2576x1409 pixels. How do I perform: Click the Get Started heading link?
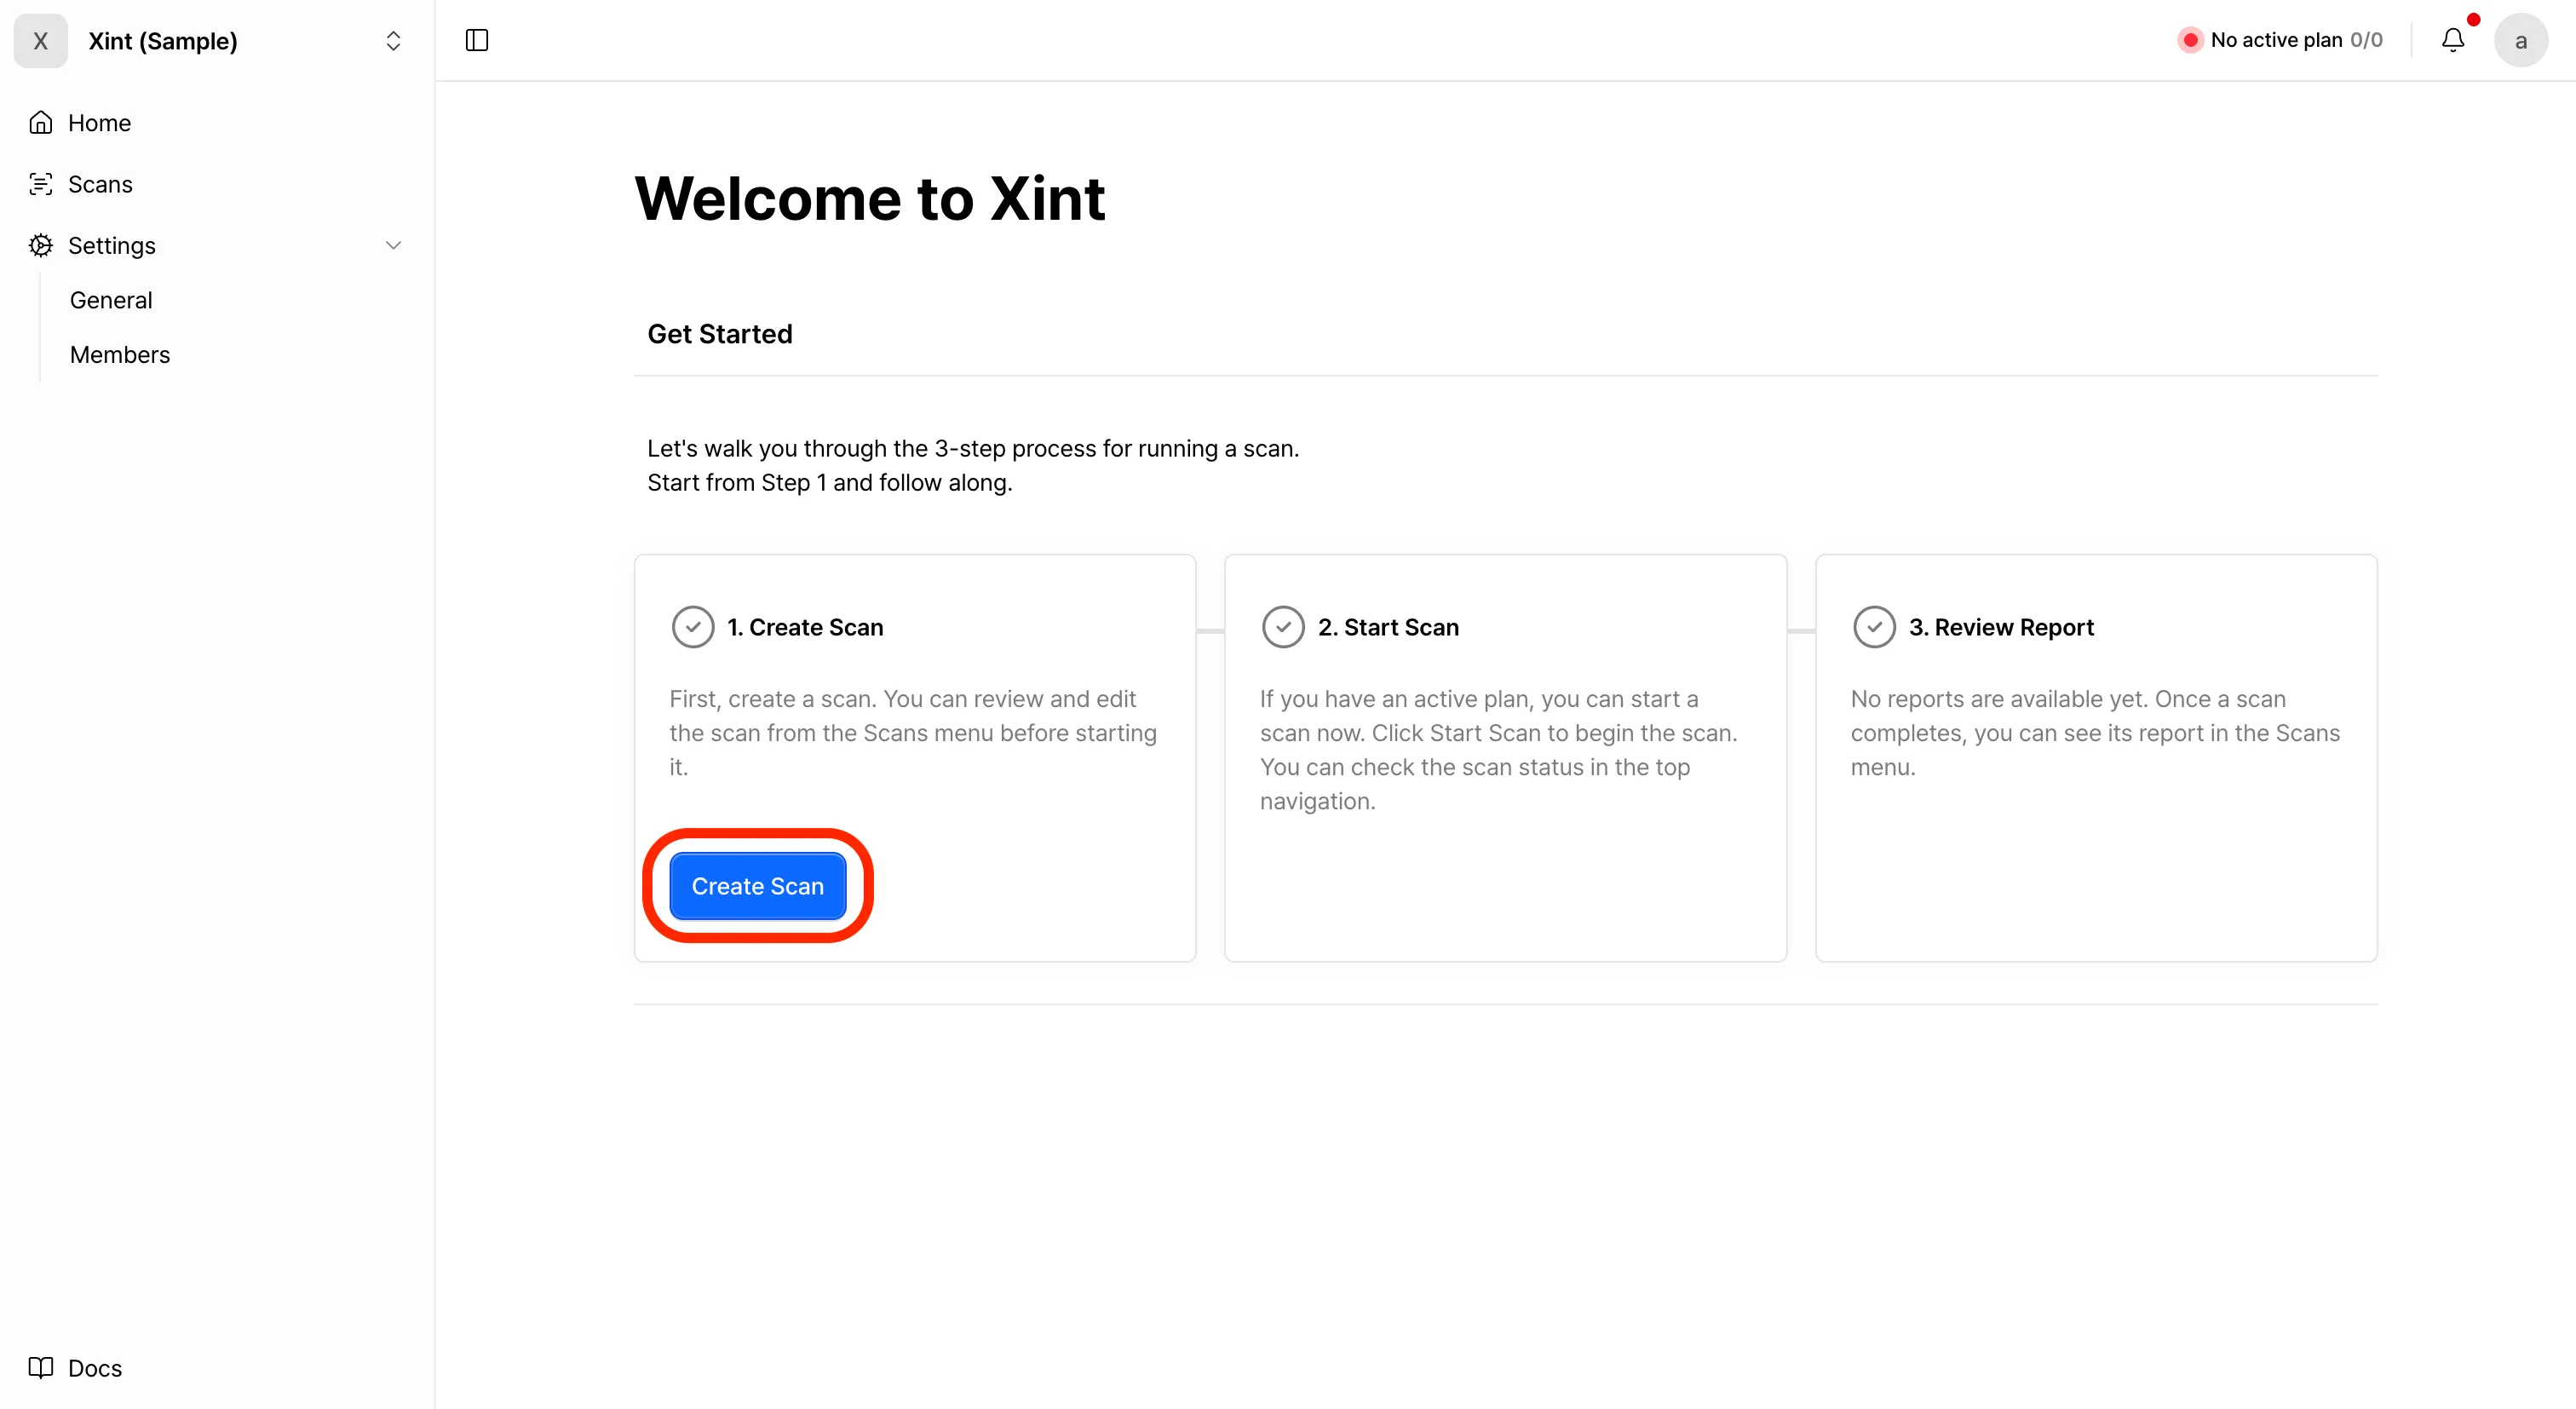pyautogui.click(x=719, y=333)
